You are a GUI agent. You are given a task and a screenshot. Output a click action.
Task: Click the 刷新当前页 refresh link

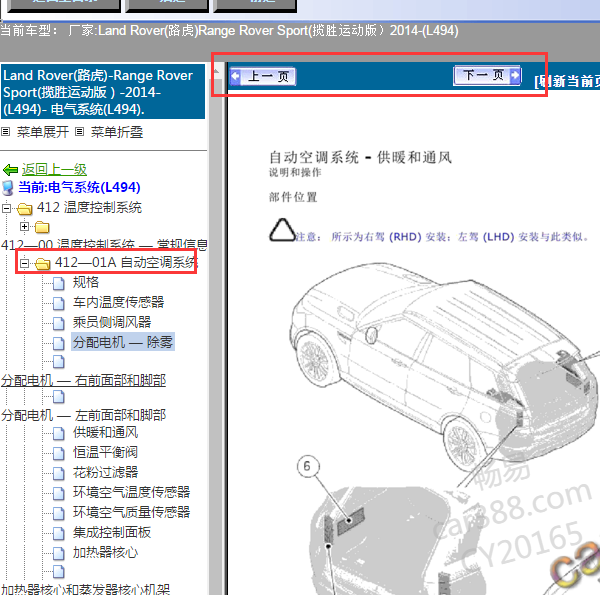tap(568, 81)
